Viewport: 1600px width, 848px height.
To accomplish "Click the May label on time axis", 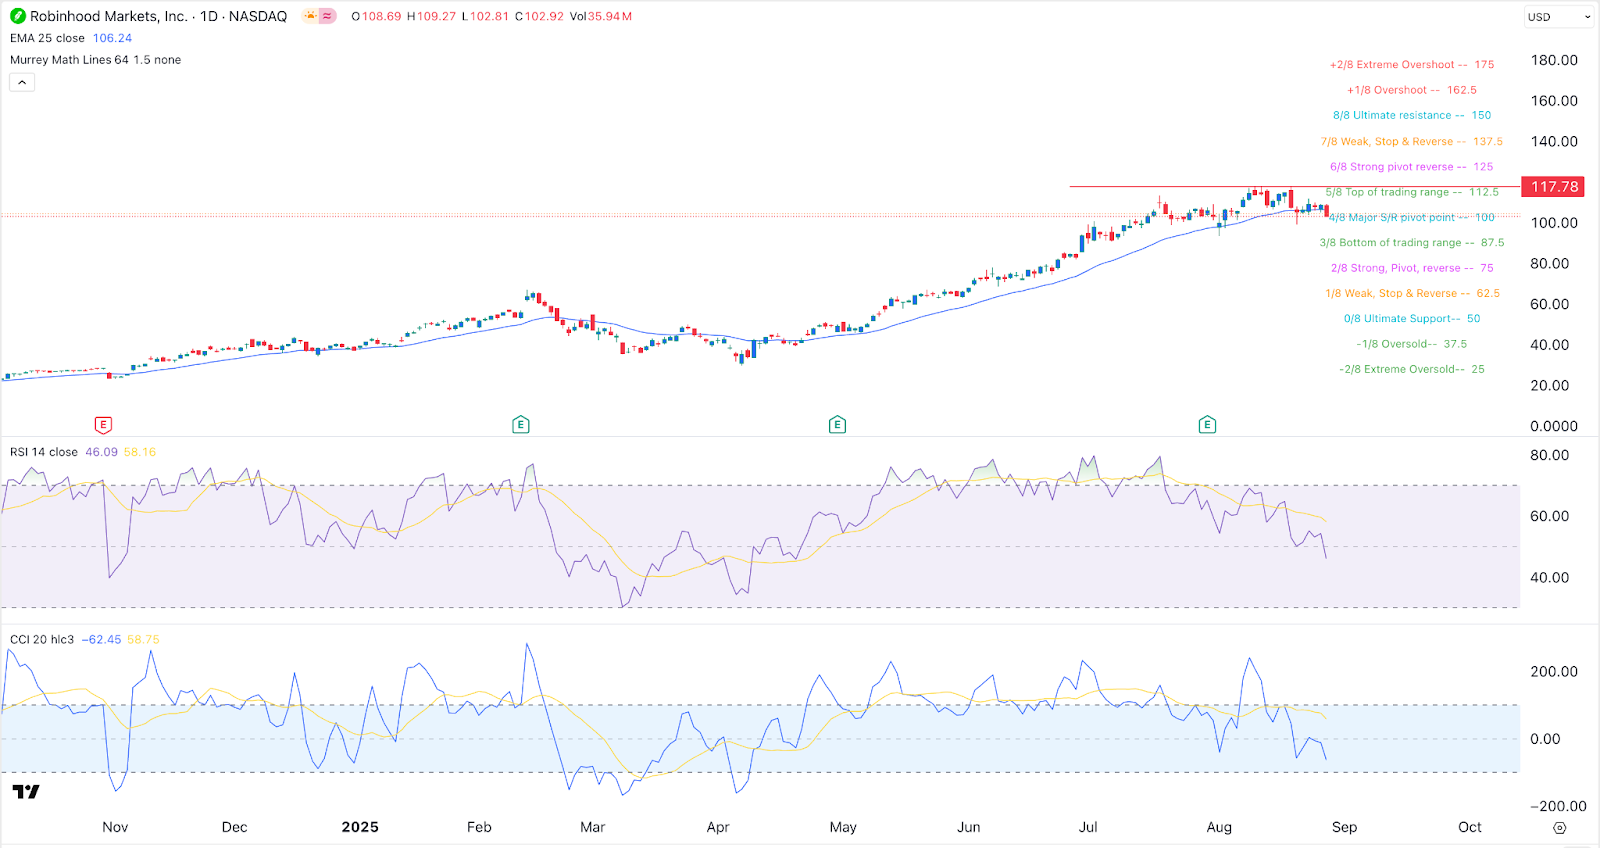I will click(x=843, y=827).
